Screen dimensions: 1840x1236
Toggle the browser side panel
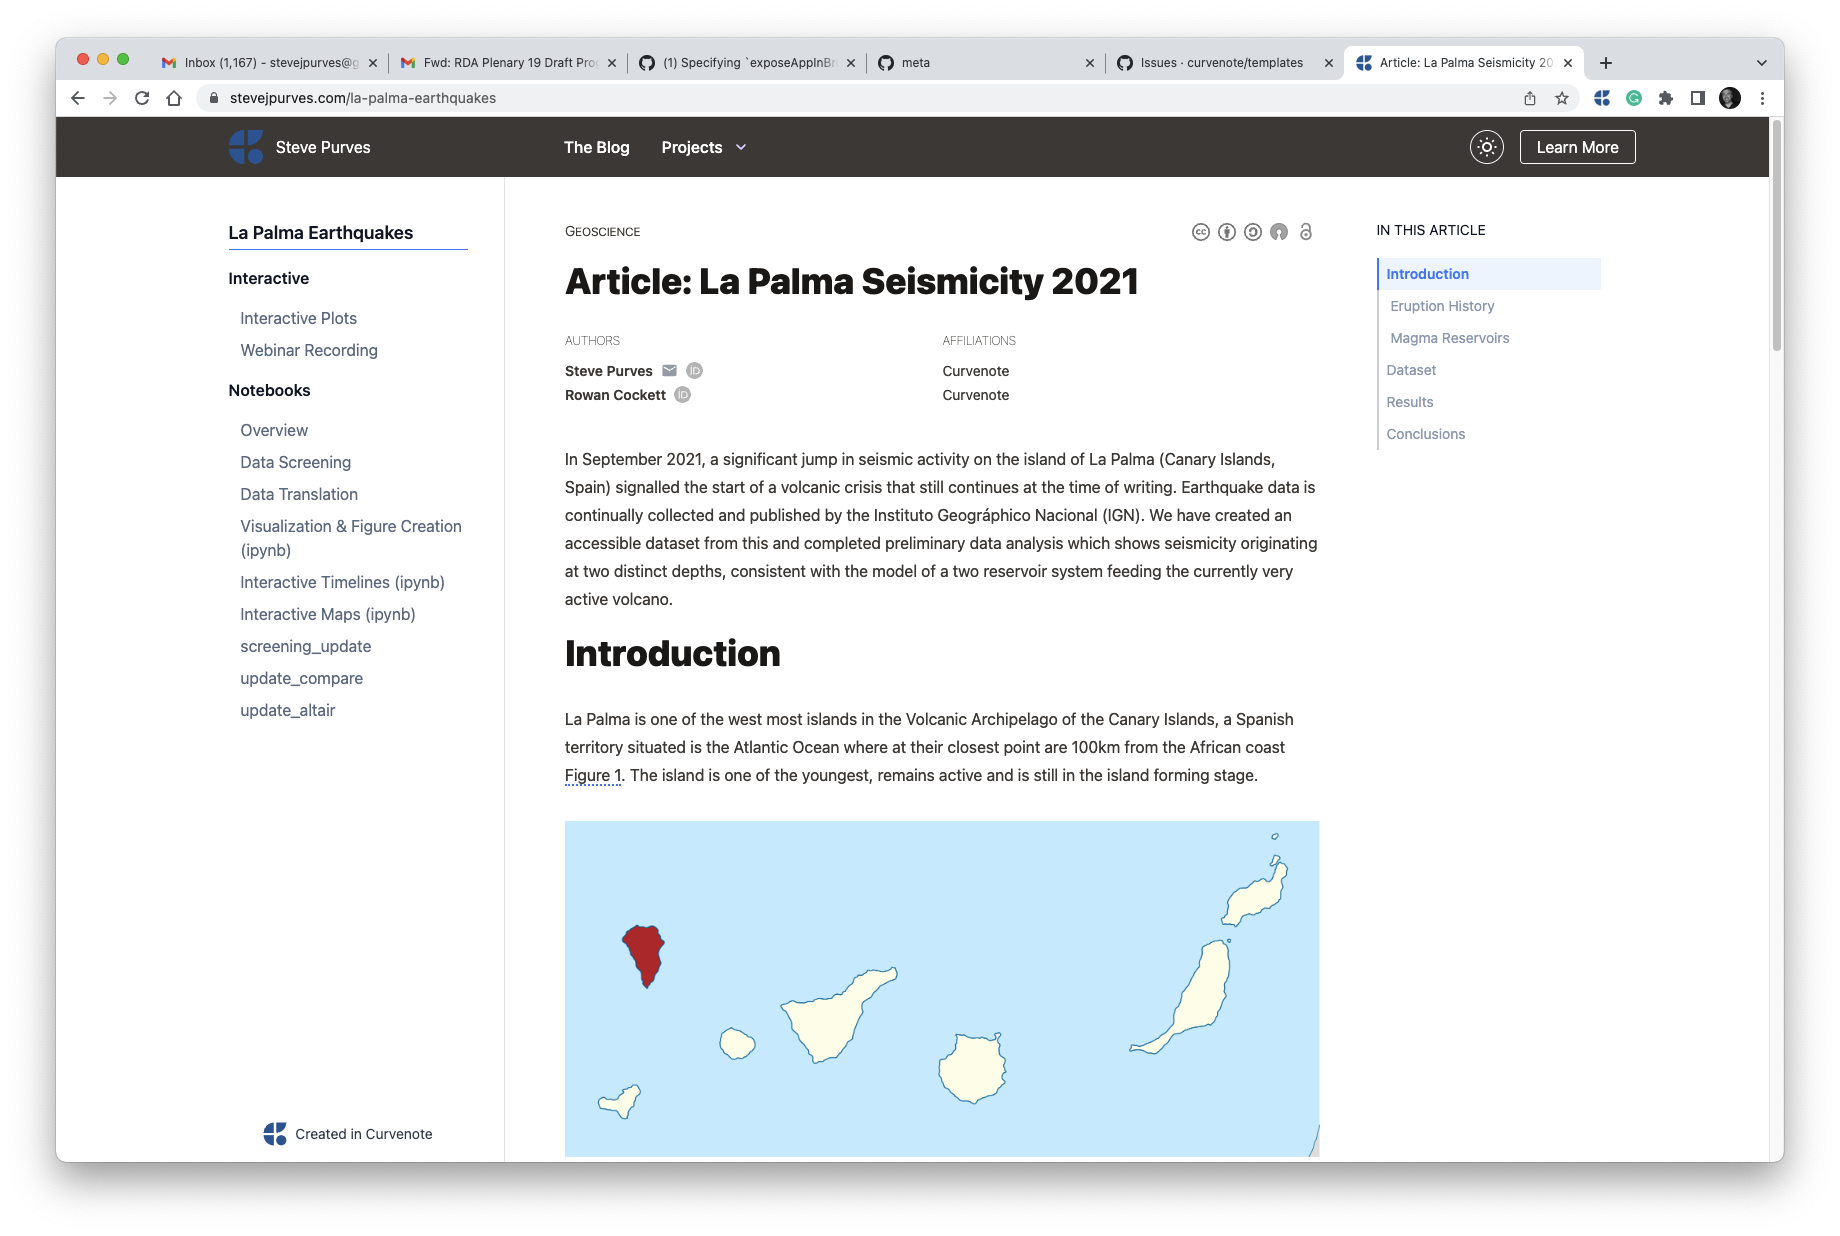click(x=1697, y=98)
